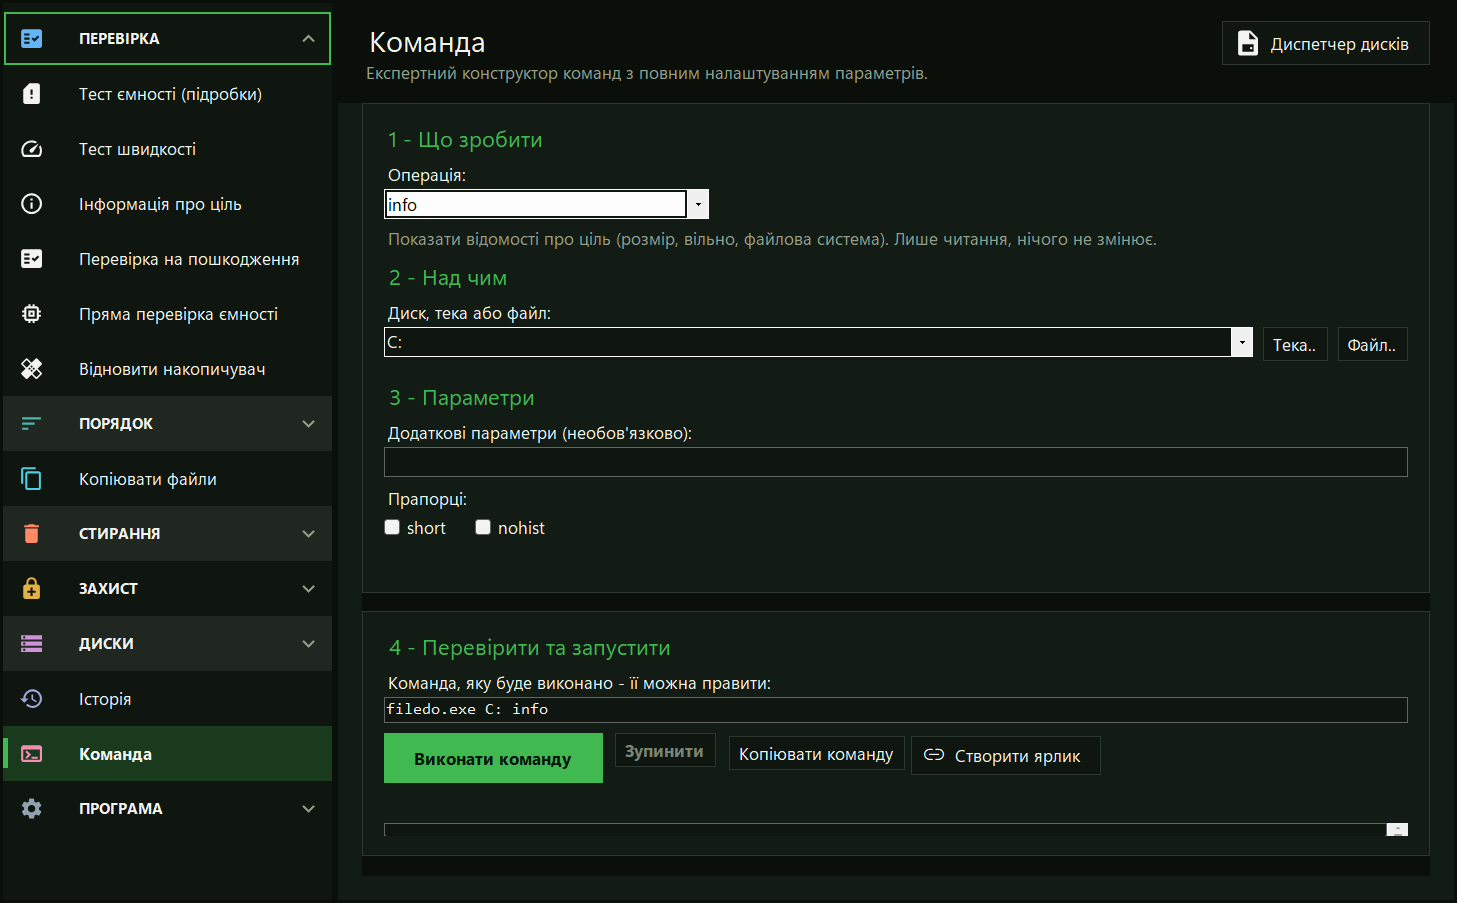1457x903 pixels.
Task: Open Інформація про ціль menu item
Action: click(x=168, y=204)
